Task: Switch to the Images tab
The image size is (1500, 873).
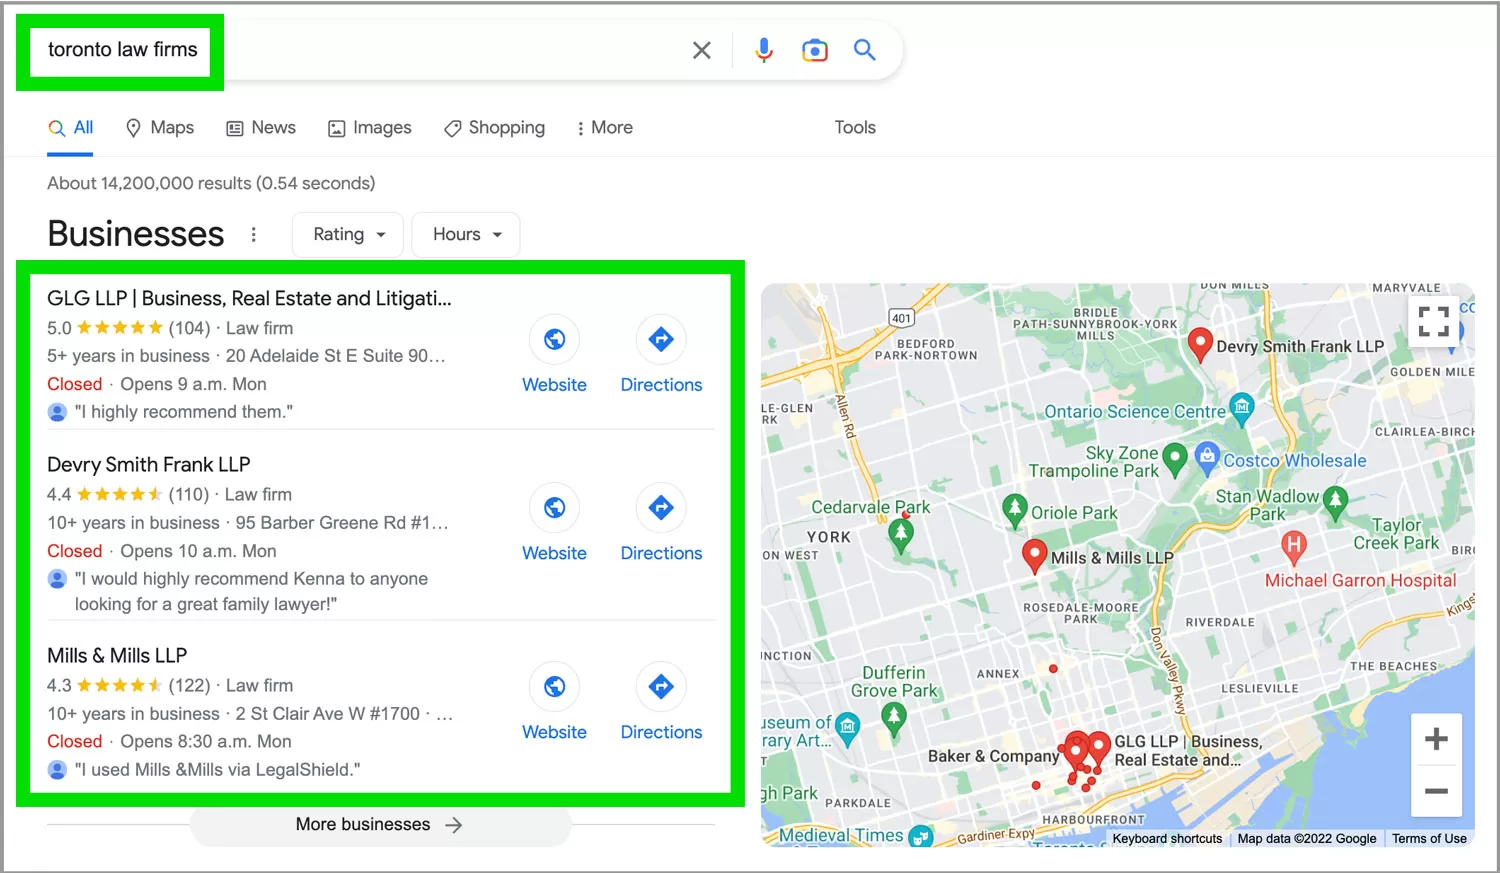Action: [370, 128]
